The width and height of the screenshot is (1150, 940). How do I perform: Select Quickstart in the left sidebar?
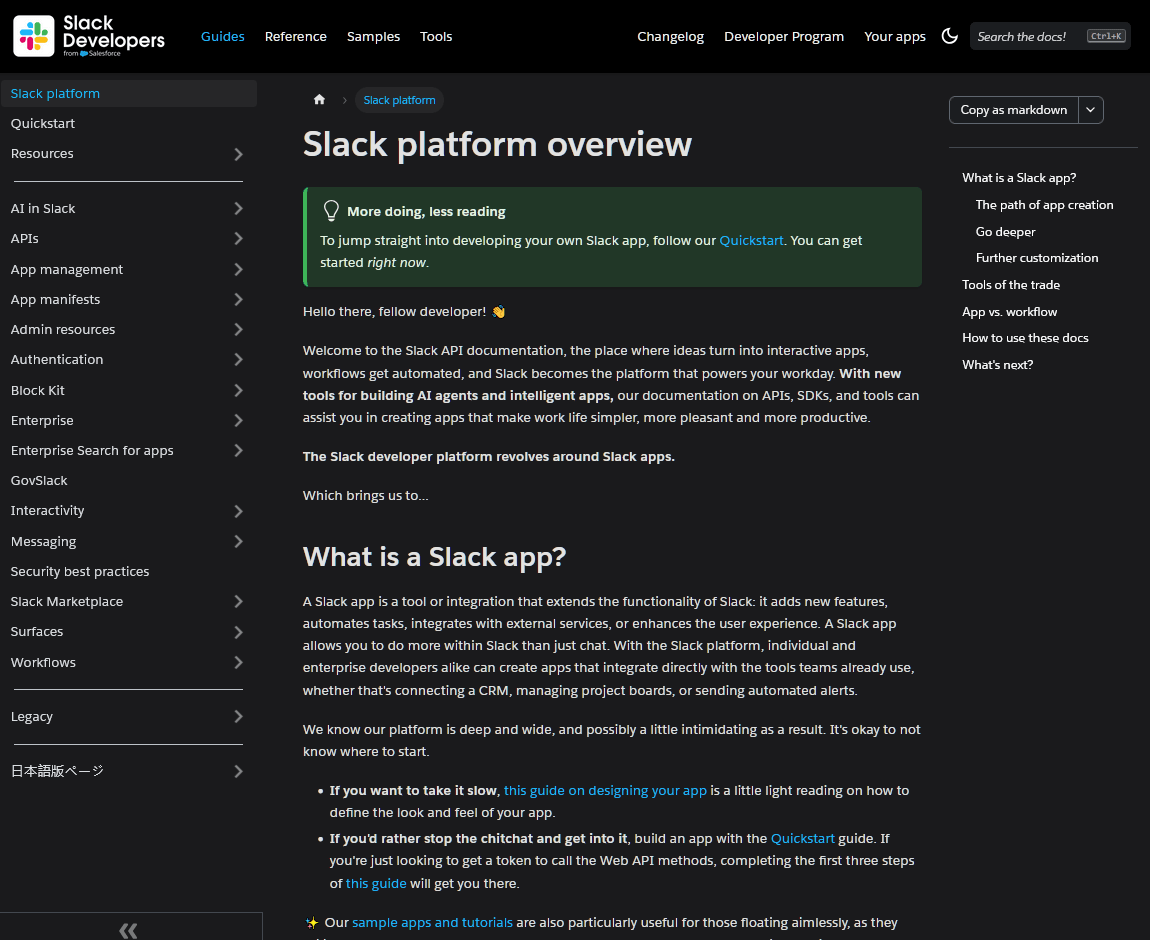43,123
